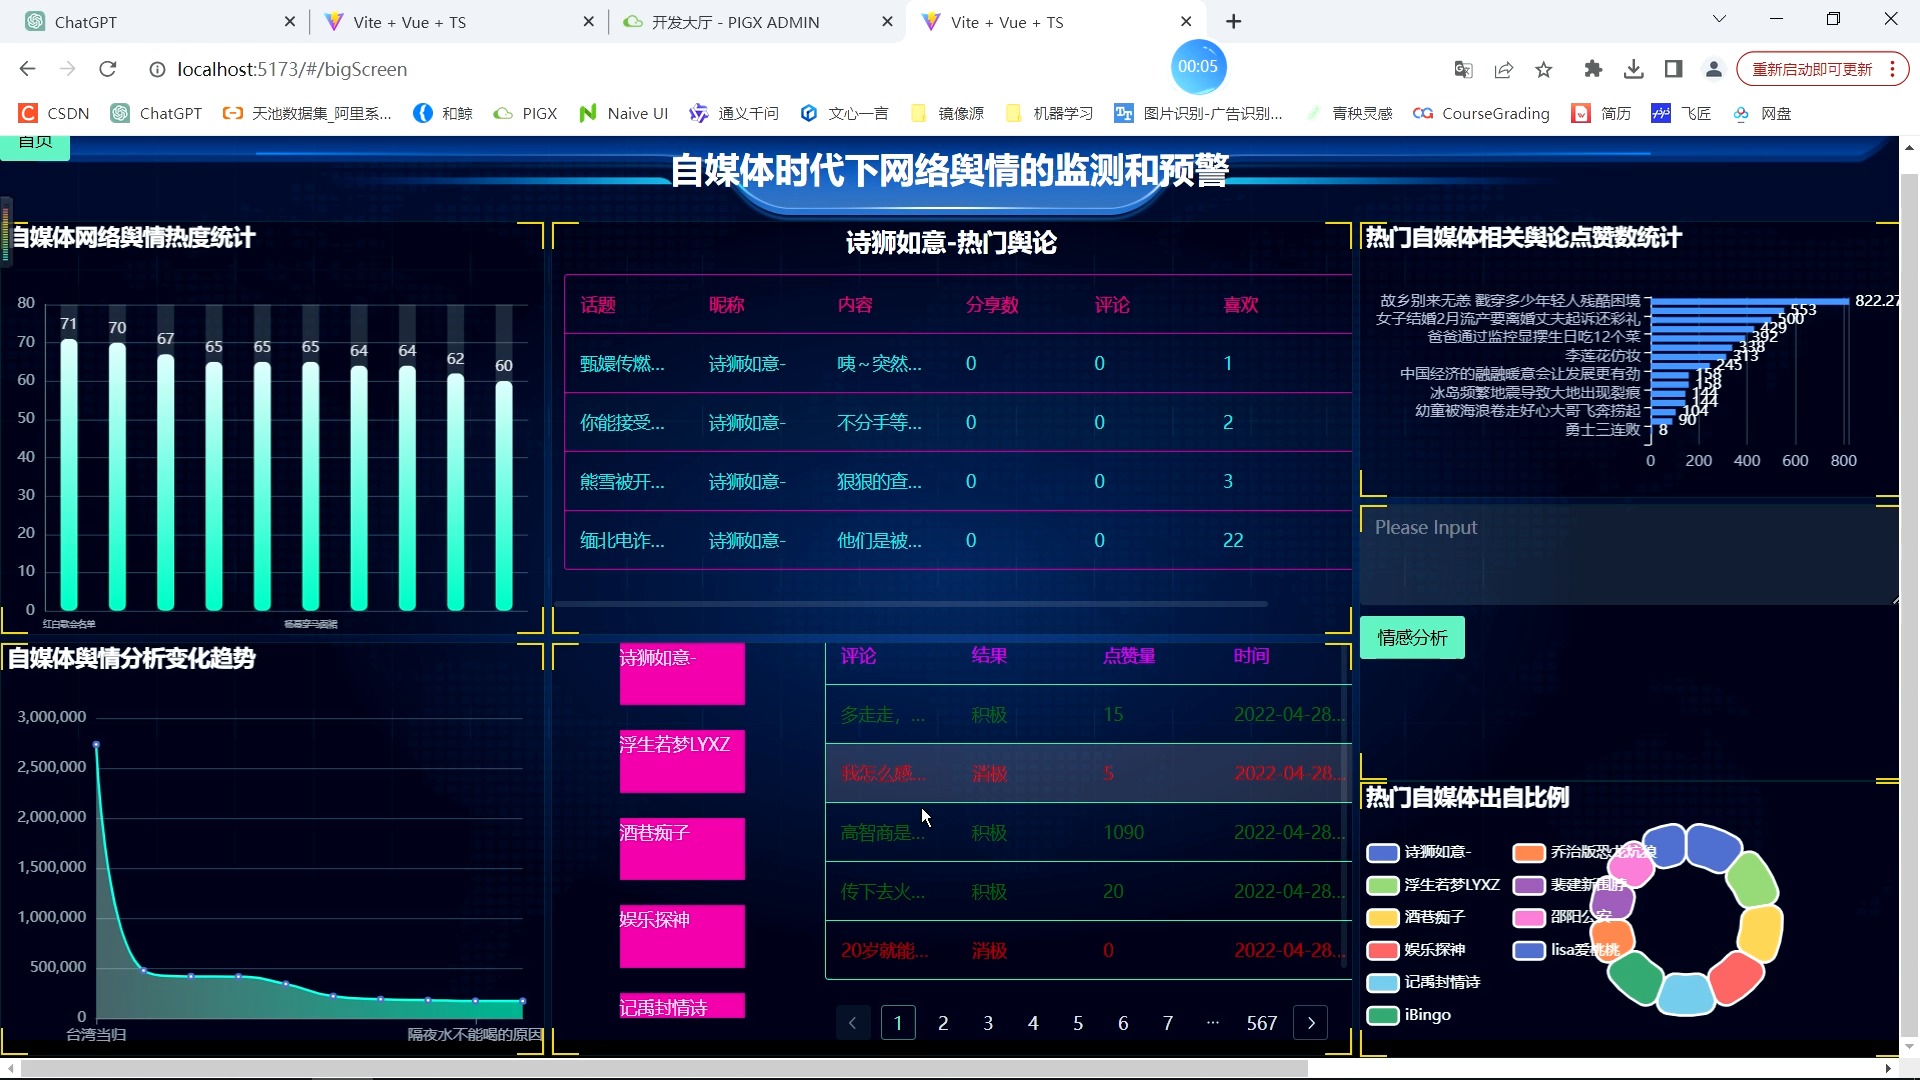Open the 文心一言 bookmark
Viewport: 1920px width, 1080px height.
coord(844,113)
